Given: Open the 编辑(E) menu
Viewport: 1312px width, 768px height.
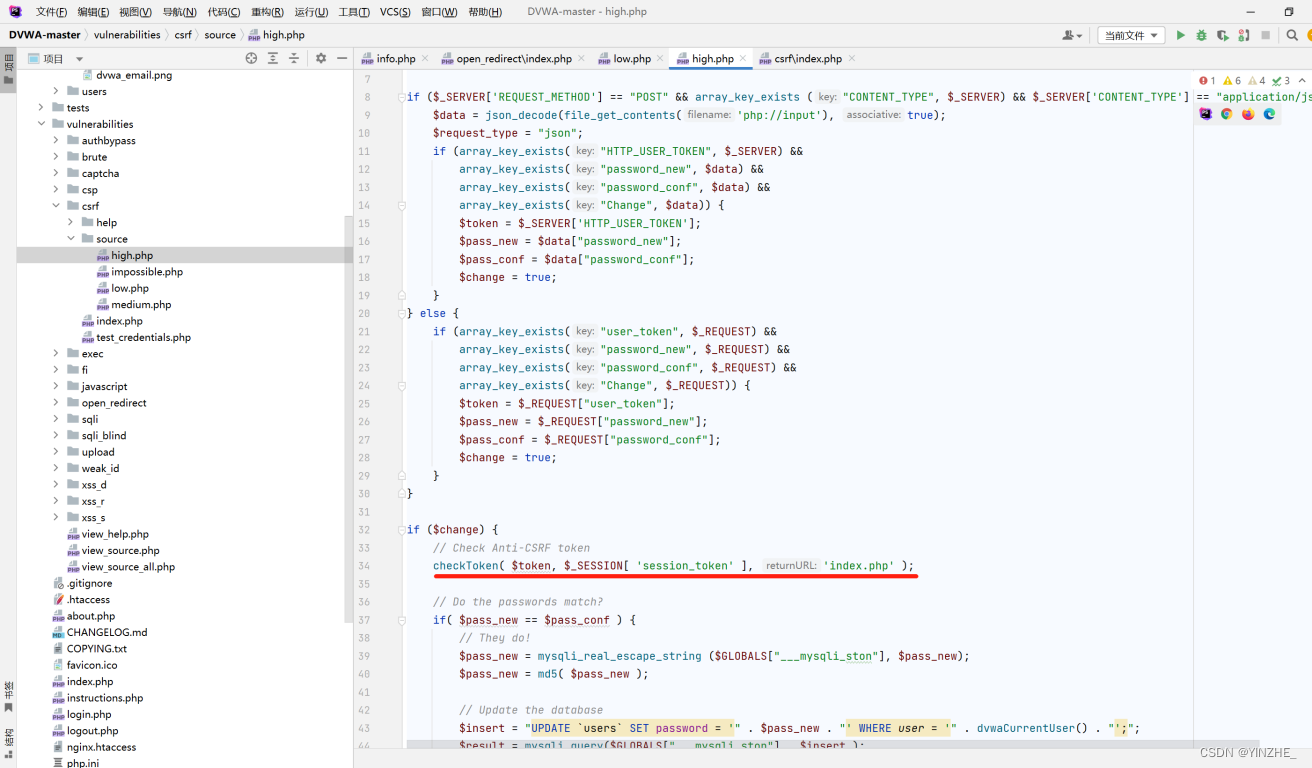Looking at the screenshot, I should (93, 12).
